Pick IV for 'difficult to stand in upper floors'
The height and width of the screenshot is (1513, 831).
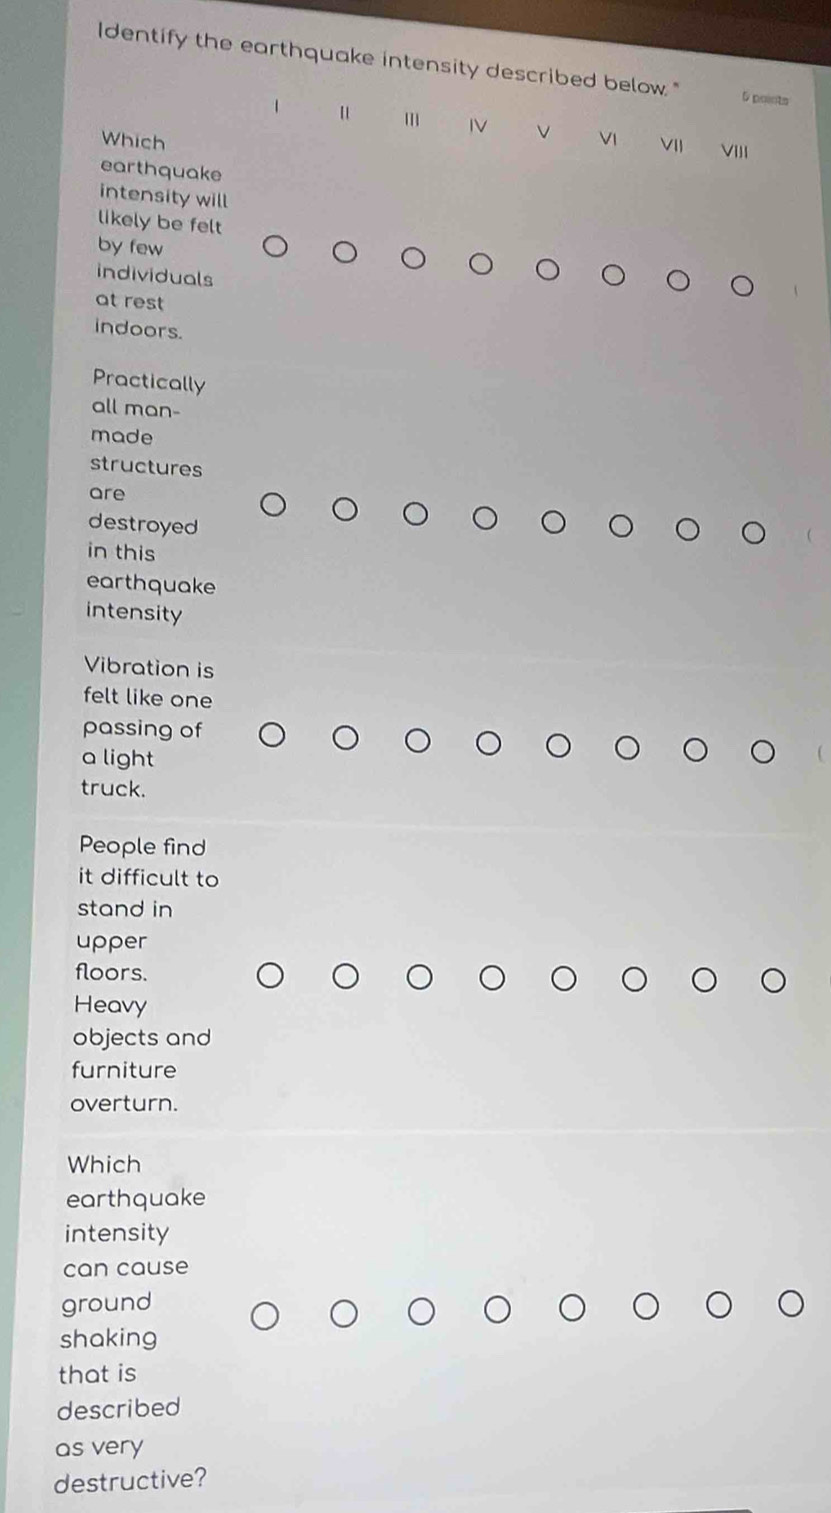click(491, 978)
